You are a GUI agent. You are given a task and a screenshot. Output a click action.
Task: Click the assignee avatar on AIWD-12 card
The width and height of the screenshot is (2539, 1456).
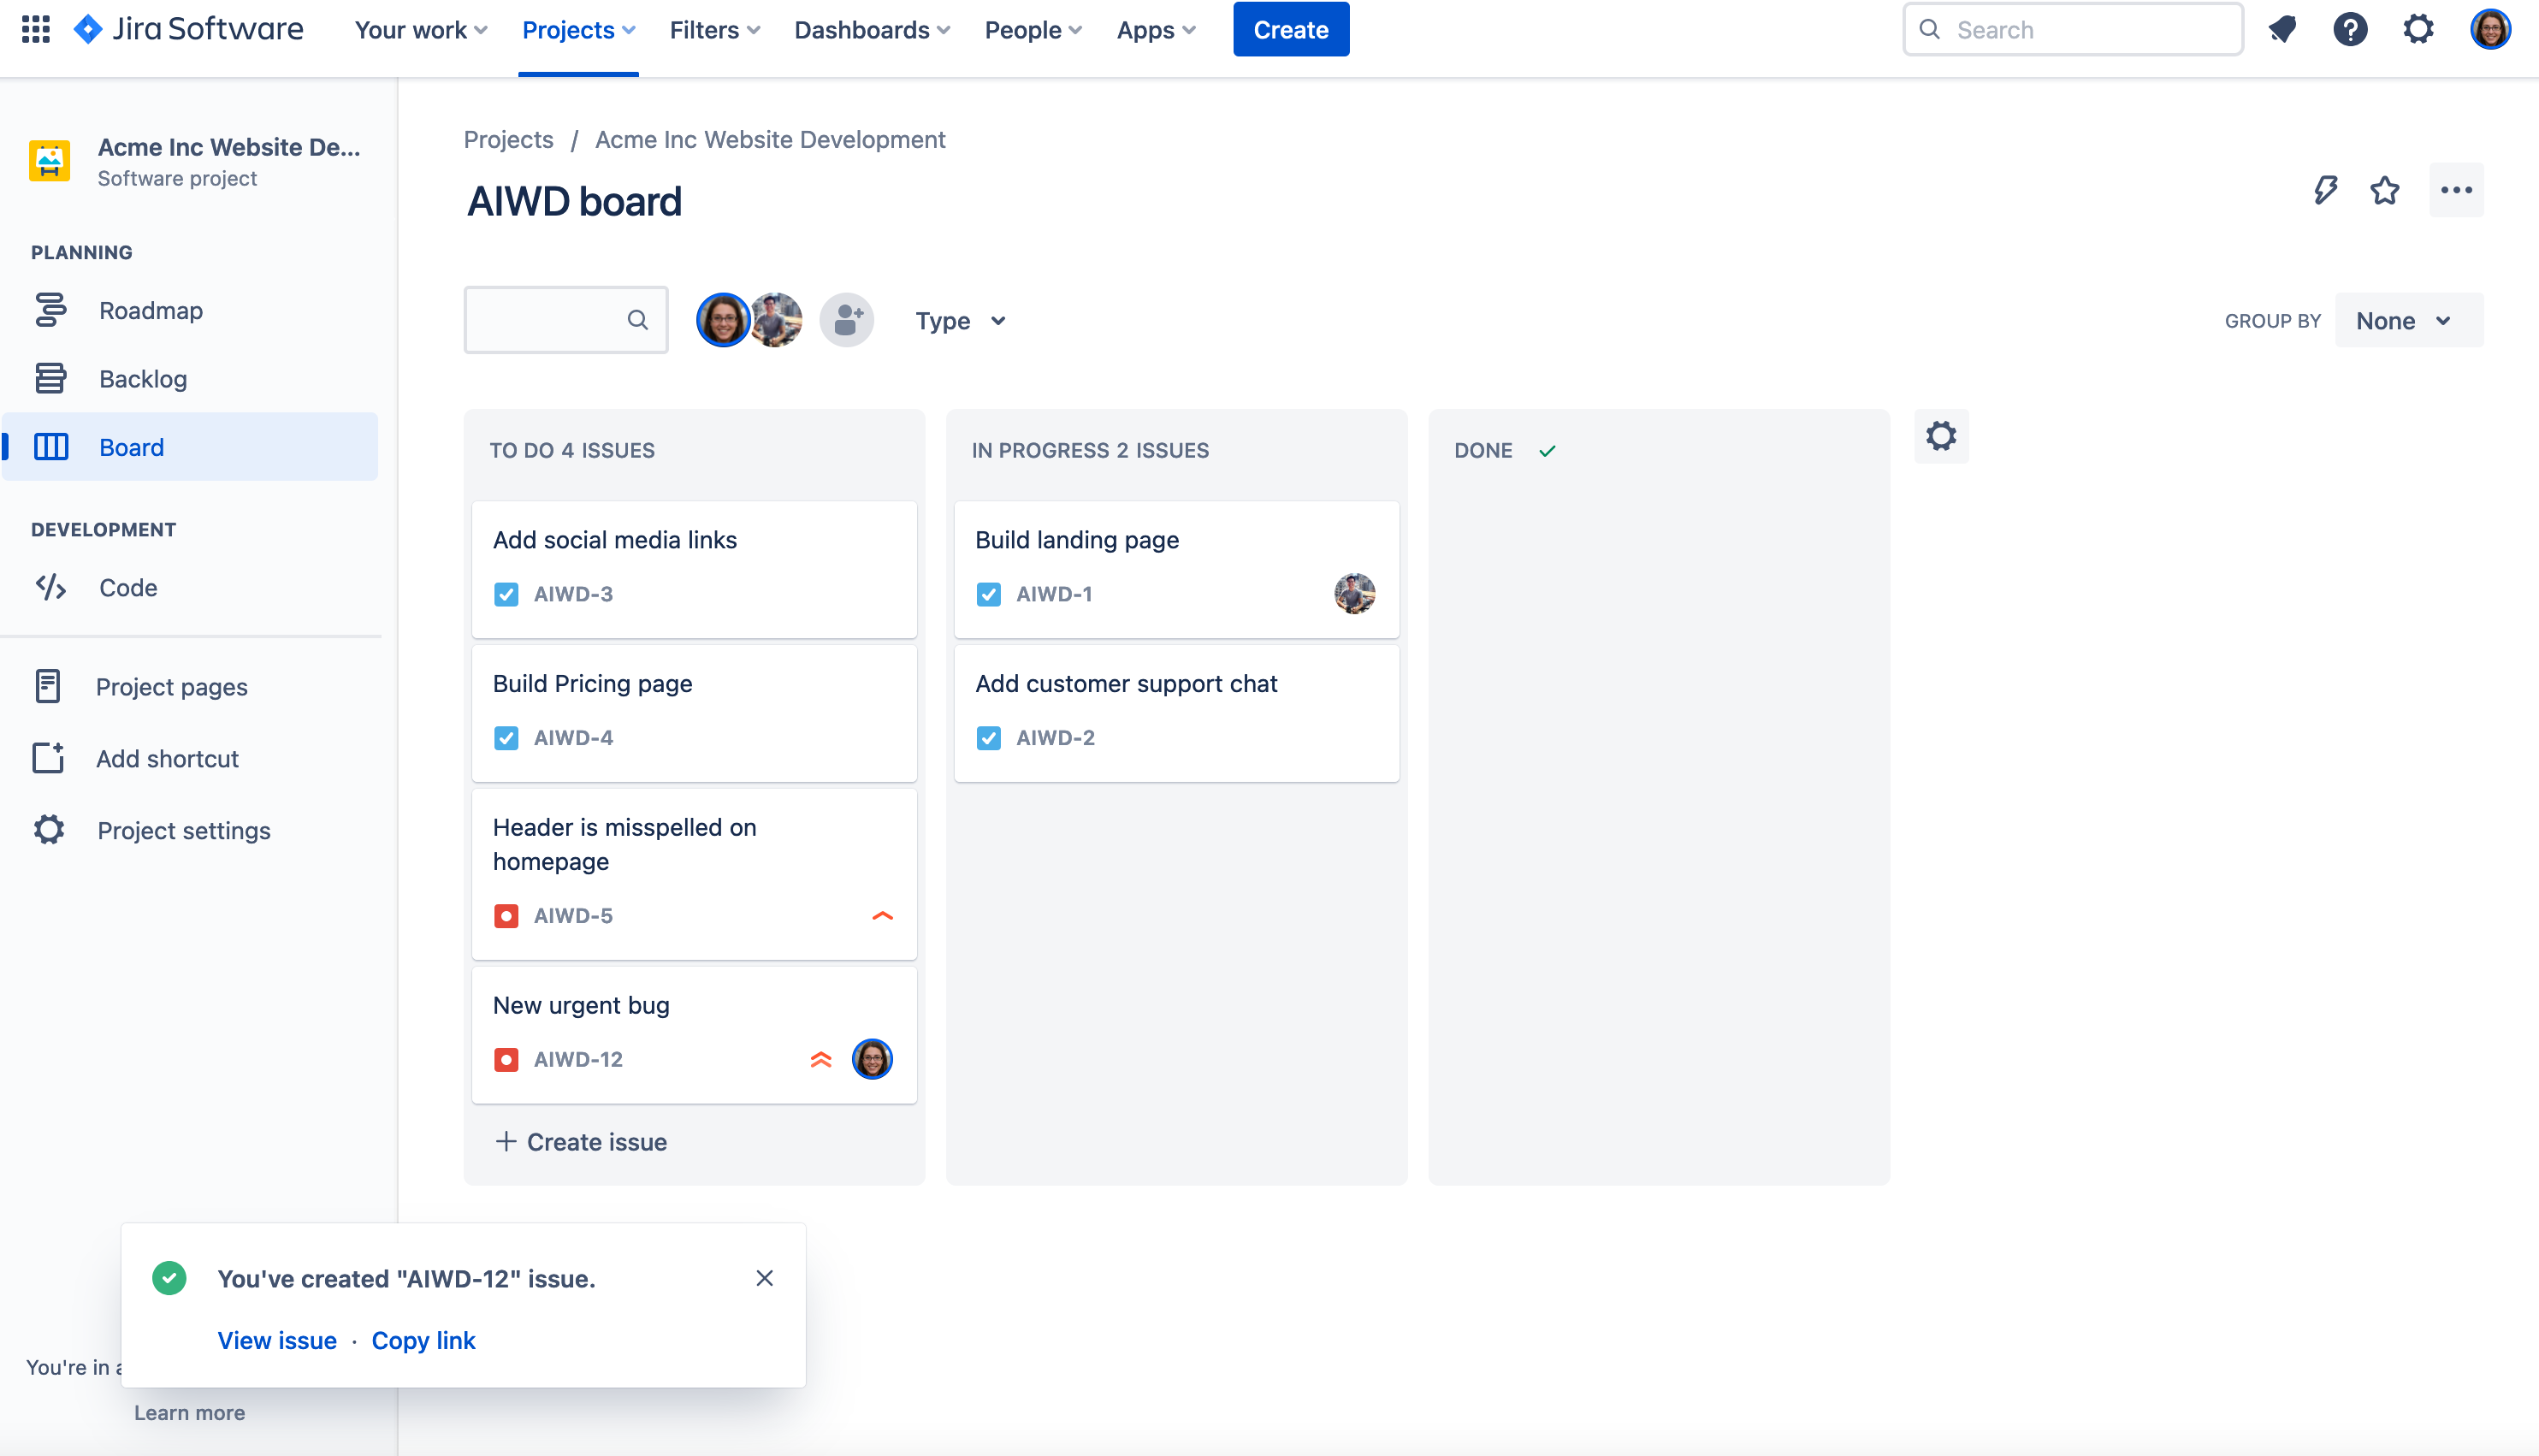tap(872, 1059)
